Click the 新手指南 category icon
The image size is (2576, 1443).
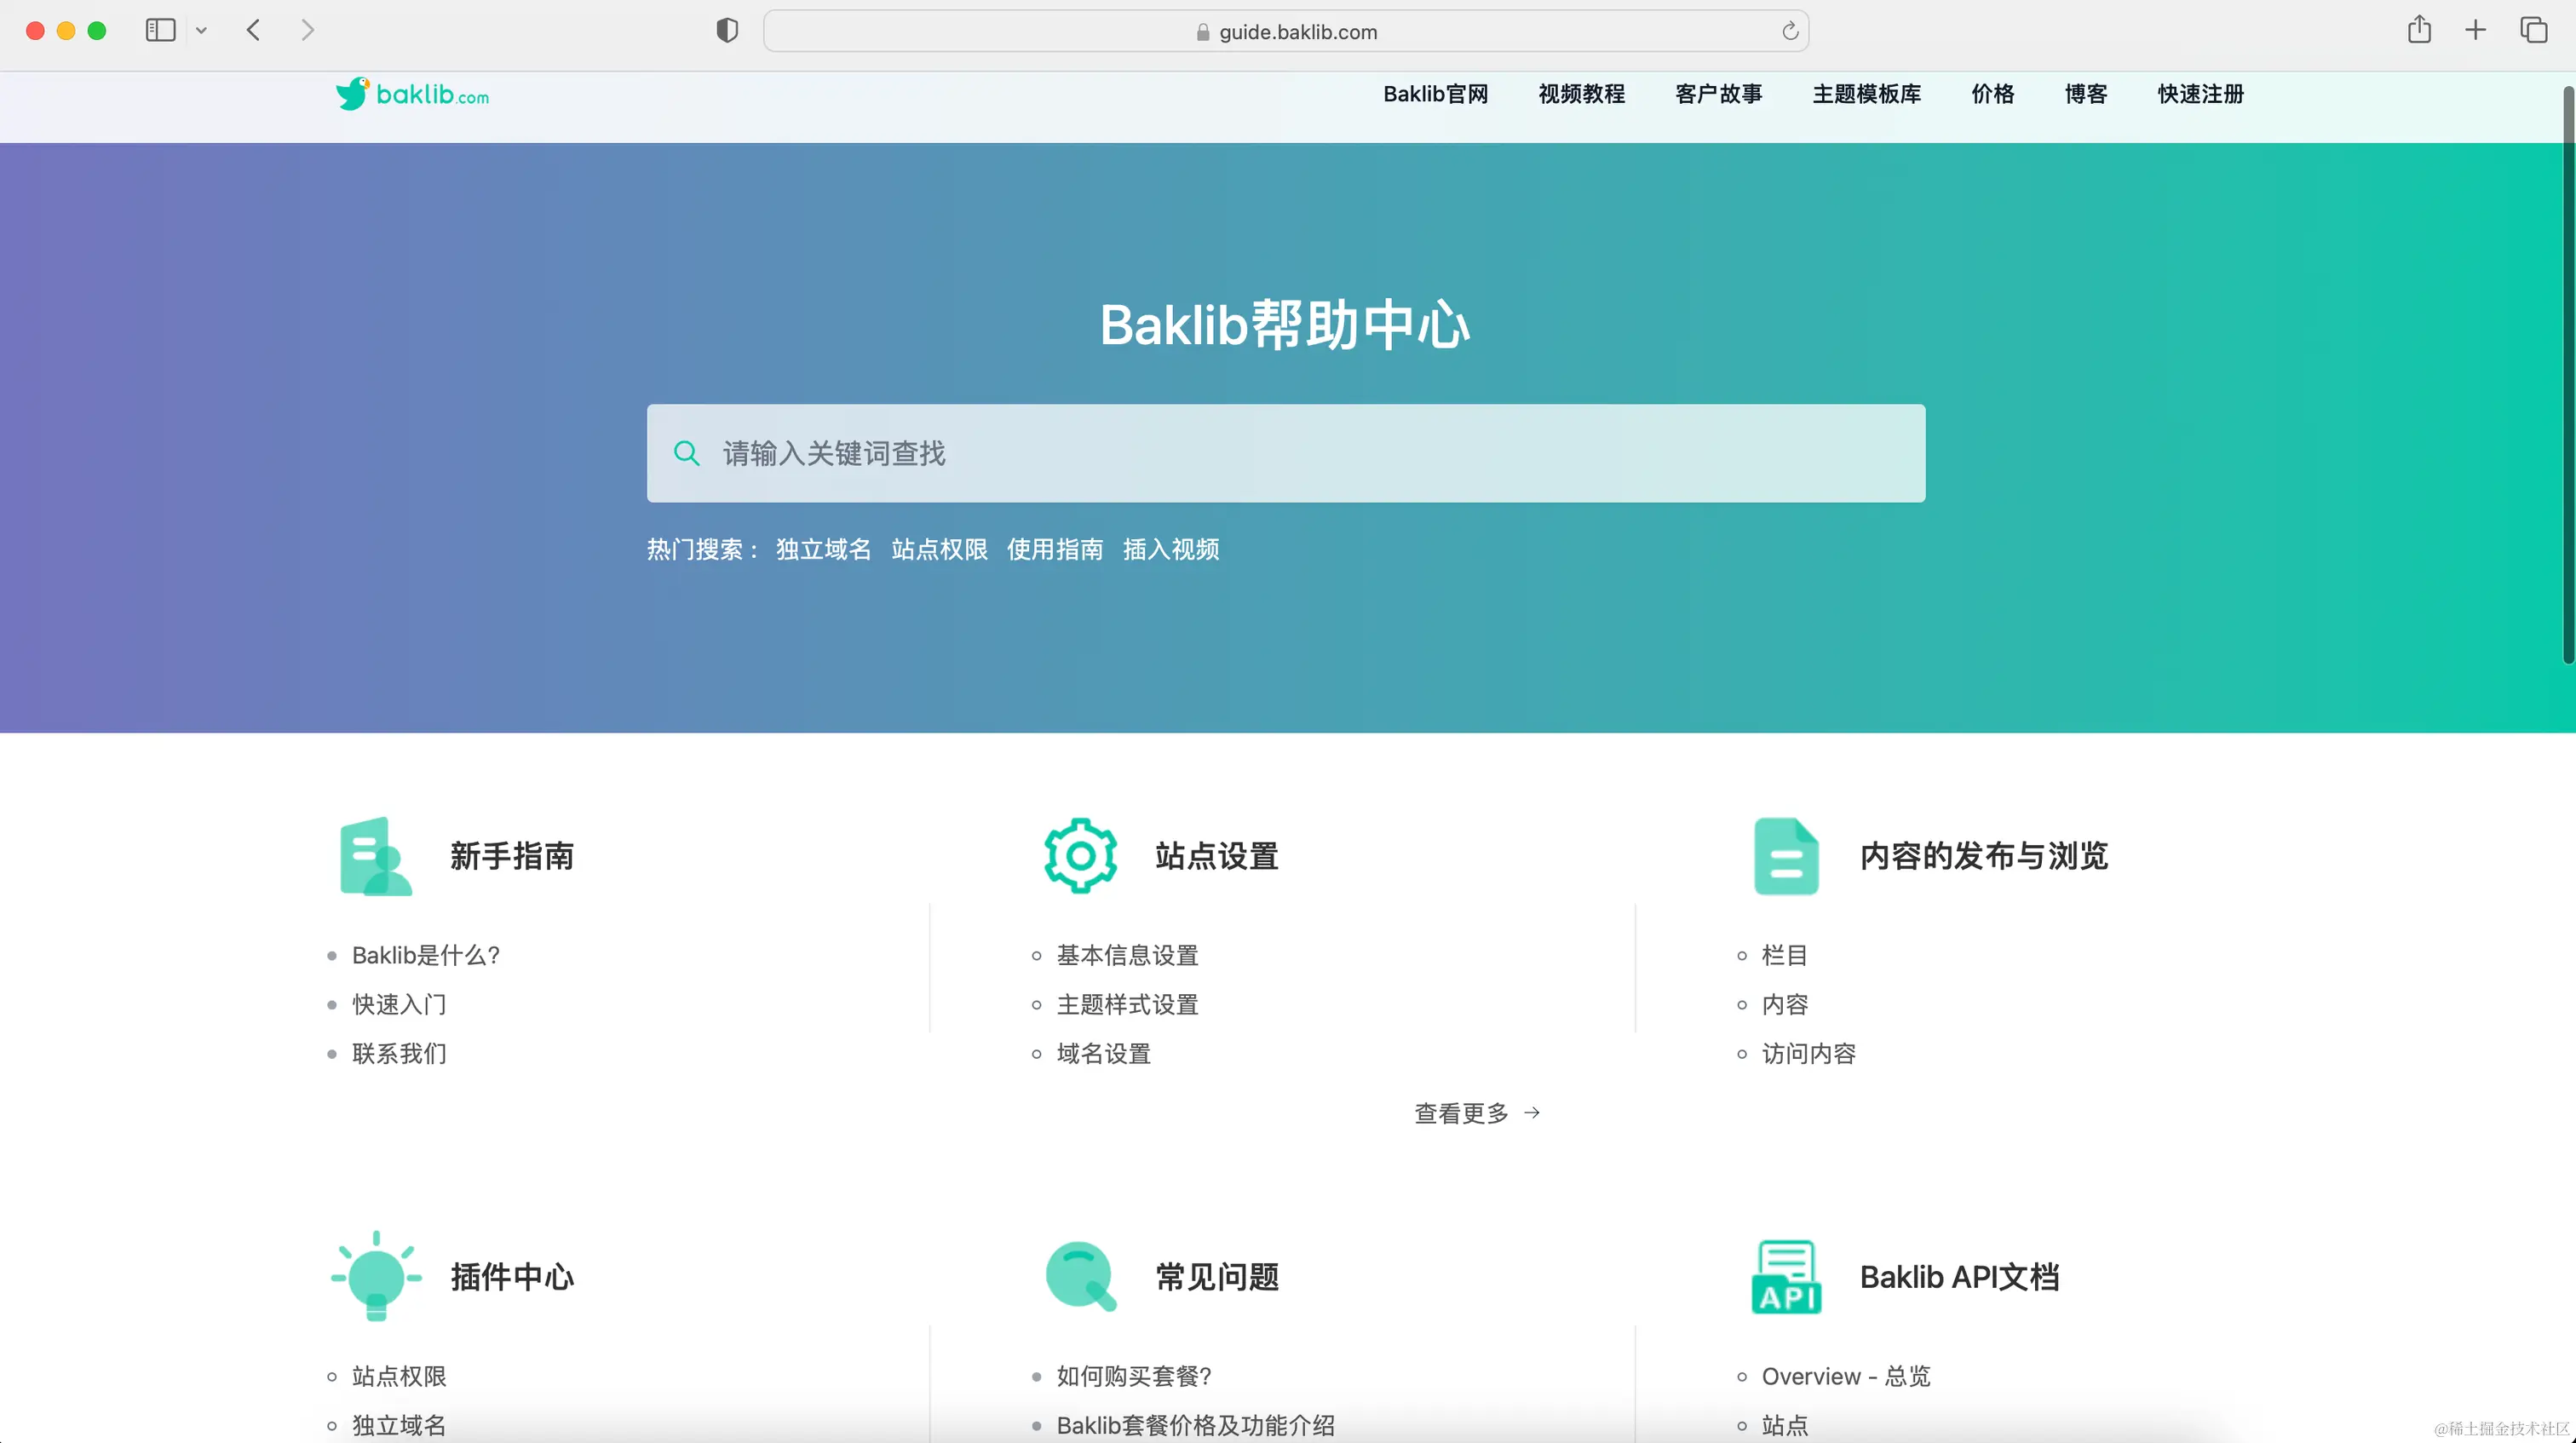click(375, 856)
